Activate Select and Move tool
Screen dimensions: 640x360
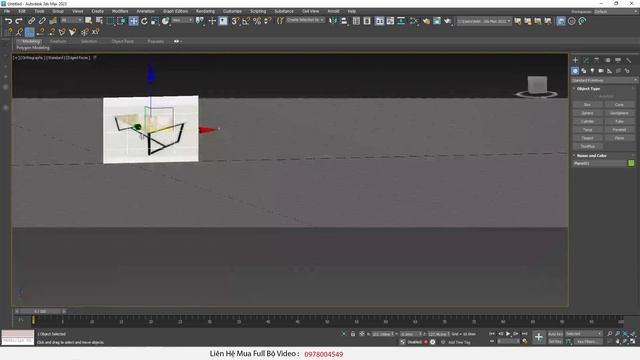click(133, 21)
